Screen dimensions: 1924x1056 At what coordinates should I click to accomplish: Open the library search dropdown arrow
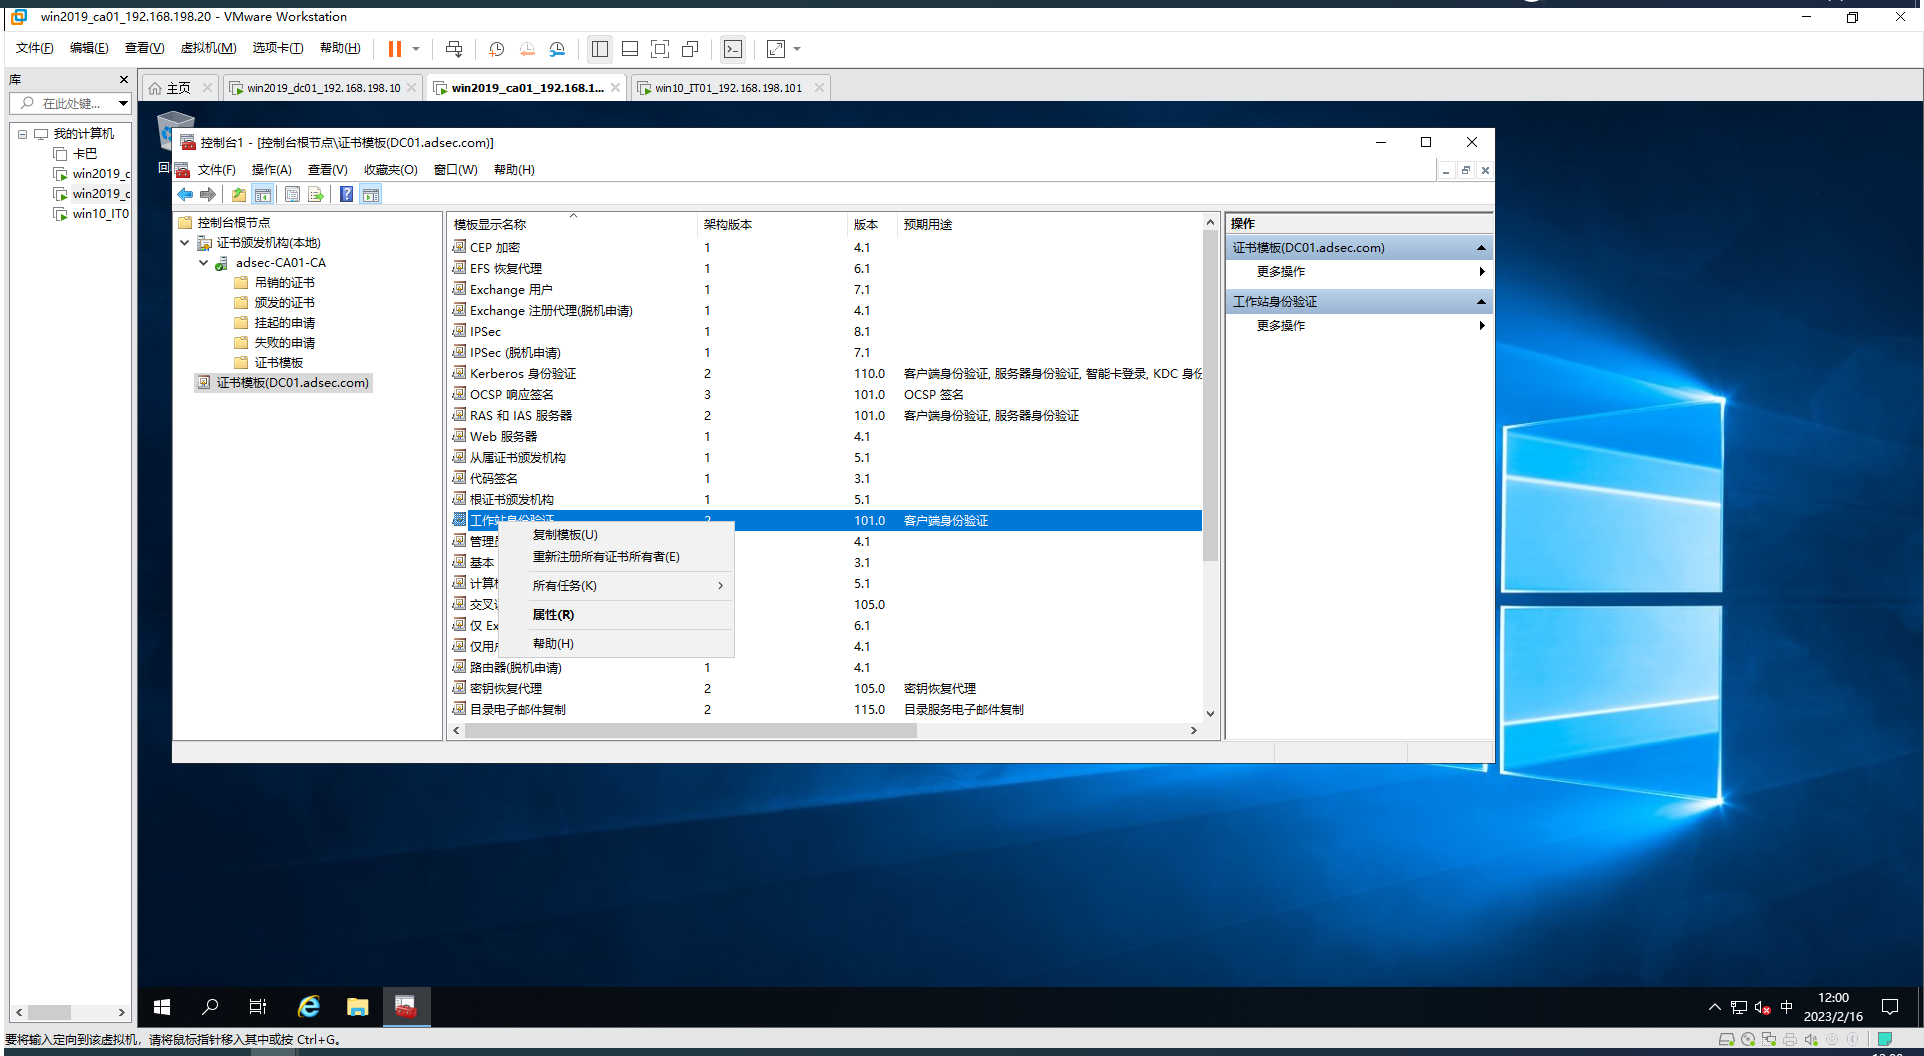click(x=123, y=103)
